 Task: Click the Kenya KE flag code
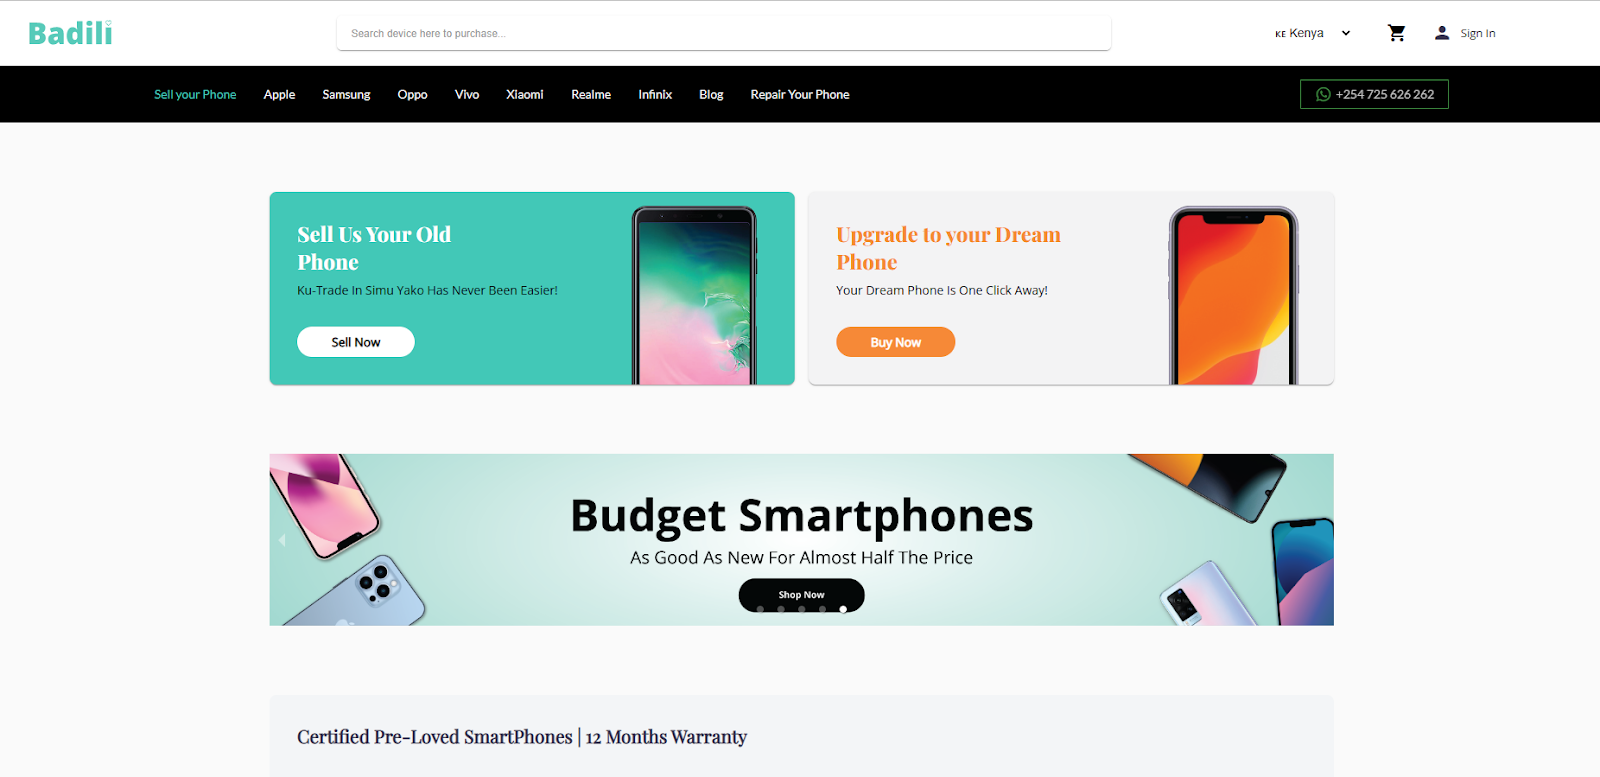[1280, 34]
